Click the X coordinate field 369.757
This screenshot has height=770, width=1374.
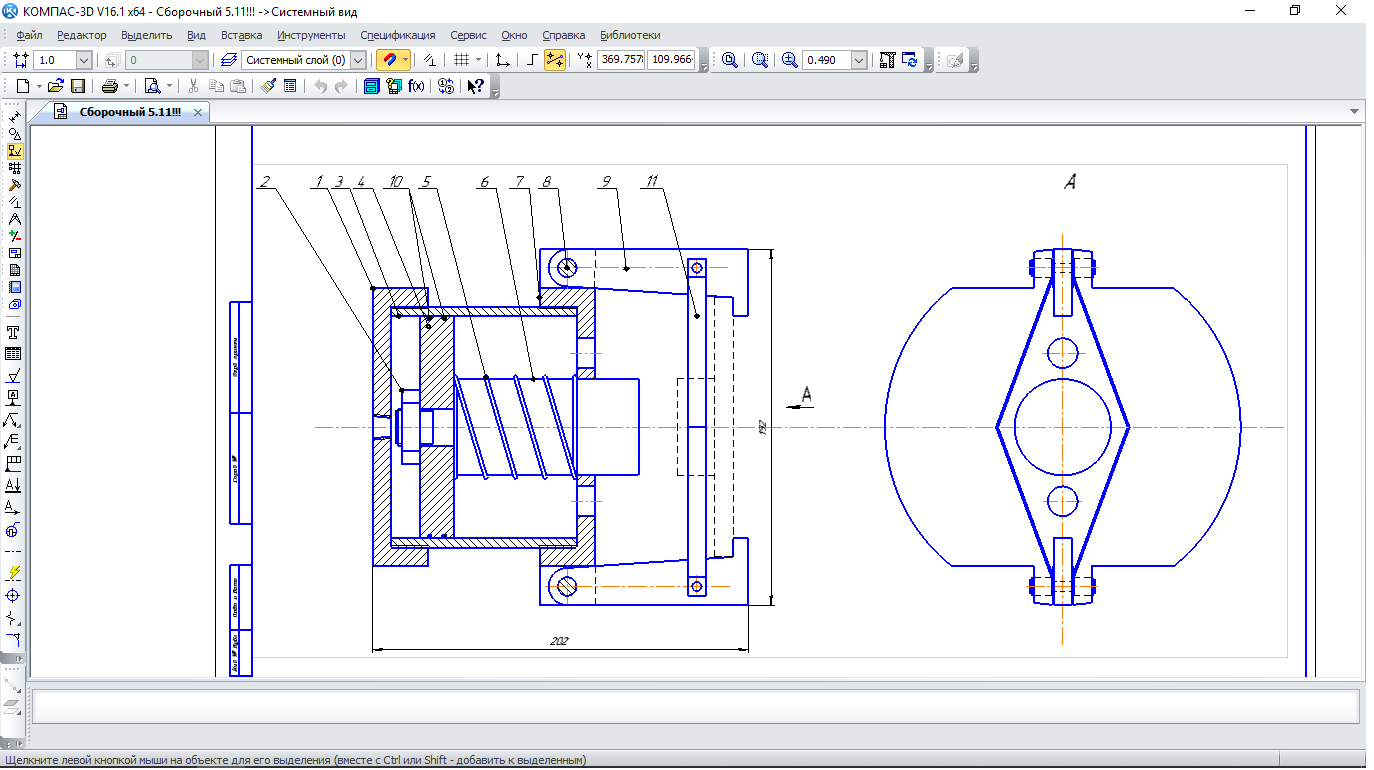pyautogui.click(x=621, y=60)
